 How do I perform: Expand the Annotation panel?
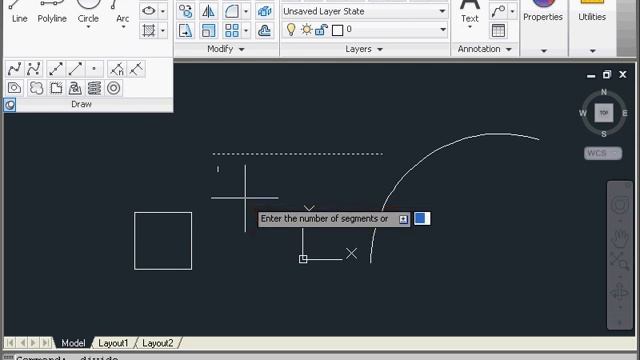pyautogui.click(x=484, y=49)
